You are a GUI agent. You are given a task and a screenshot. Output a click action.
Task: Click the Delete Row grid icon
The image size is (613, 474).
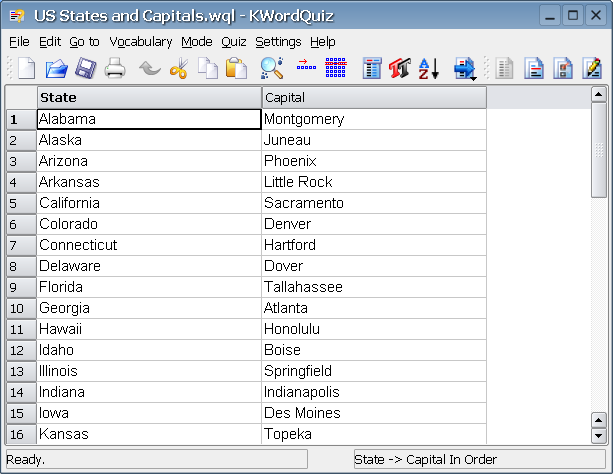click(x=336, y=68)
